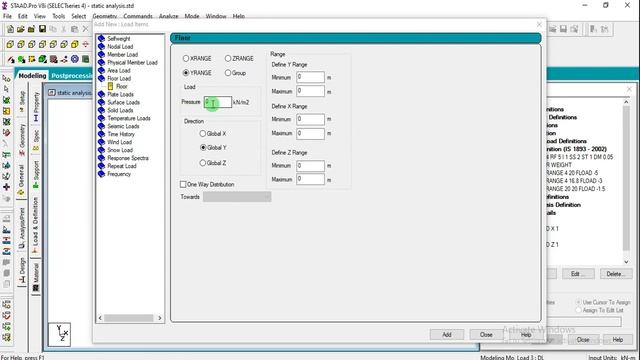
Task: Click the View From +Z cube icon
Action: (10, 44)
